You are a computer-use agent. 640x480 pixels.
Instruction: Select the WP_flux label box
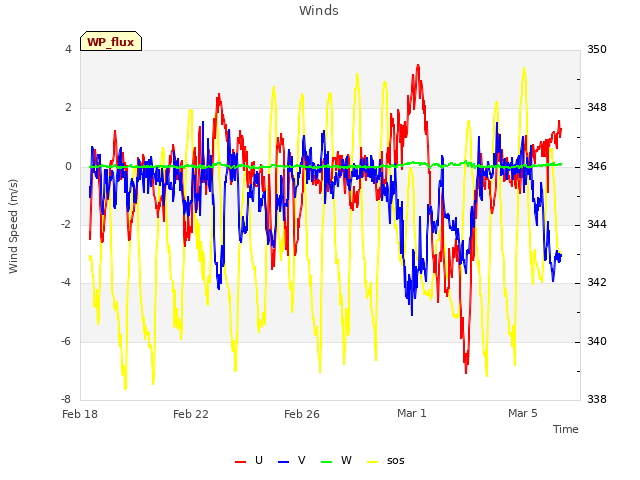[111, 41]
